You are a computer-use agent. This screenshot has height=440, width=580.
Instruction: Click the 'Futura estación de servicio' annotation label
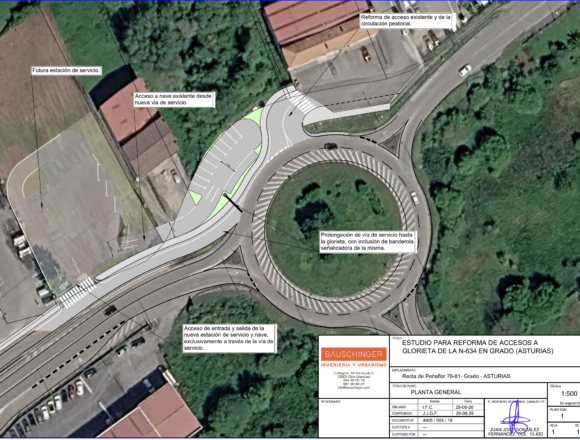66,71
